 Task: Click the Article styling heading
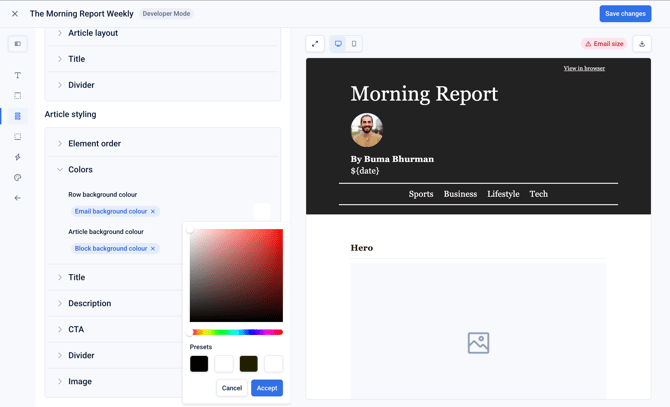point(71,114)
